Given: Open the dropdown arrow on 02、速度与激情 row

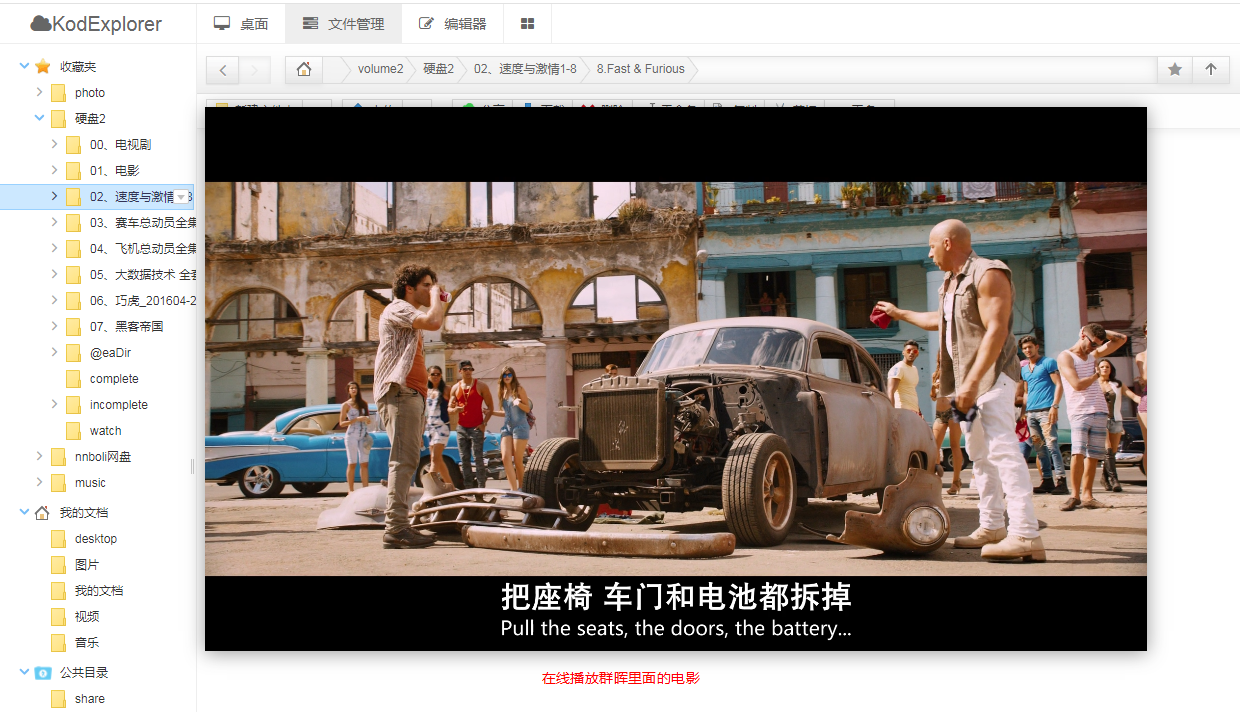Looking at the screenshot, I should (181, 197).
